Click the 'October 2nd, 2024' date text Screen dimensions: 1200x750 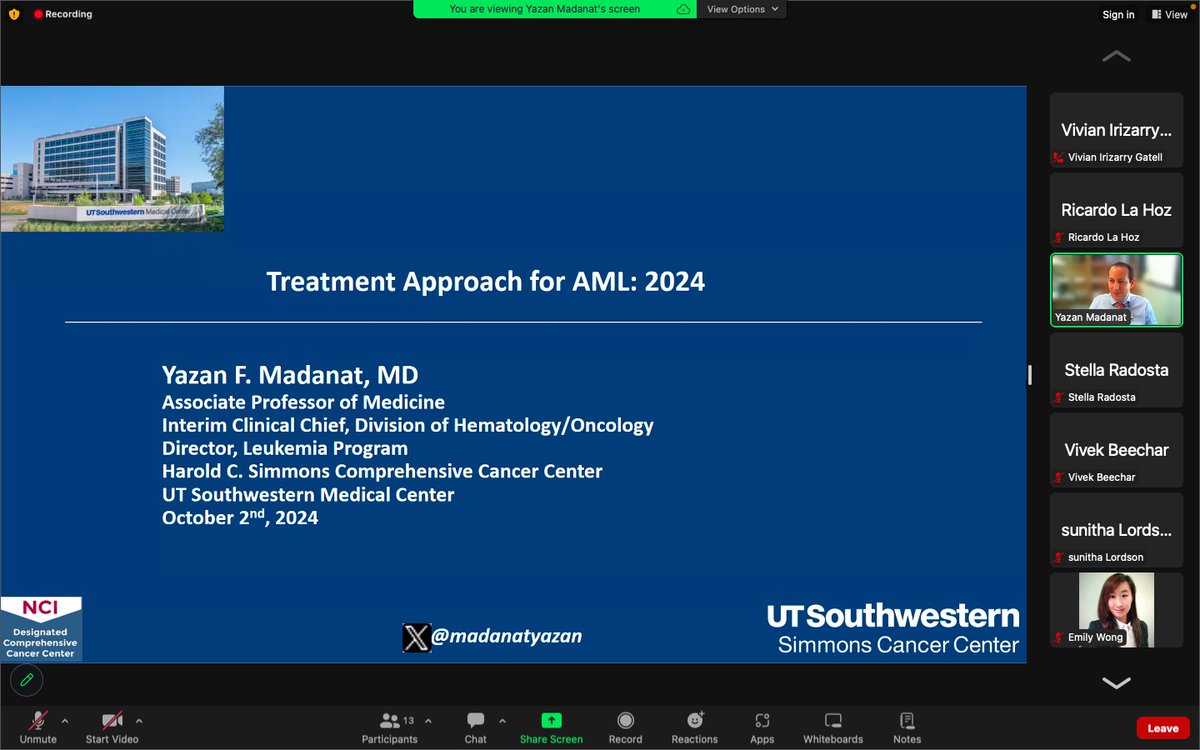coord(240,517)
